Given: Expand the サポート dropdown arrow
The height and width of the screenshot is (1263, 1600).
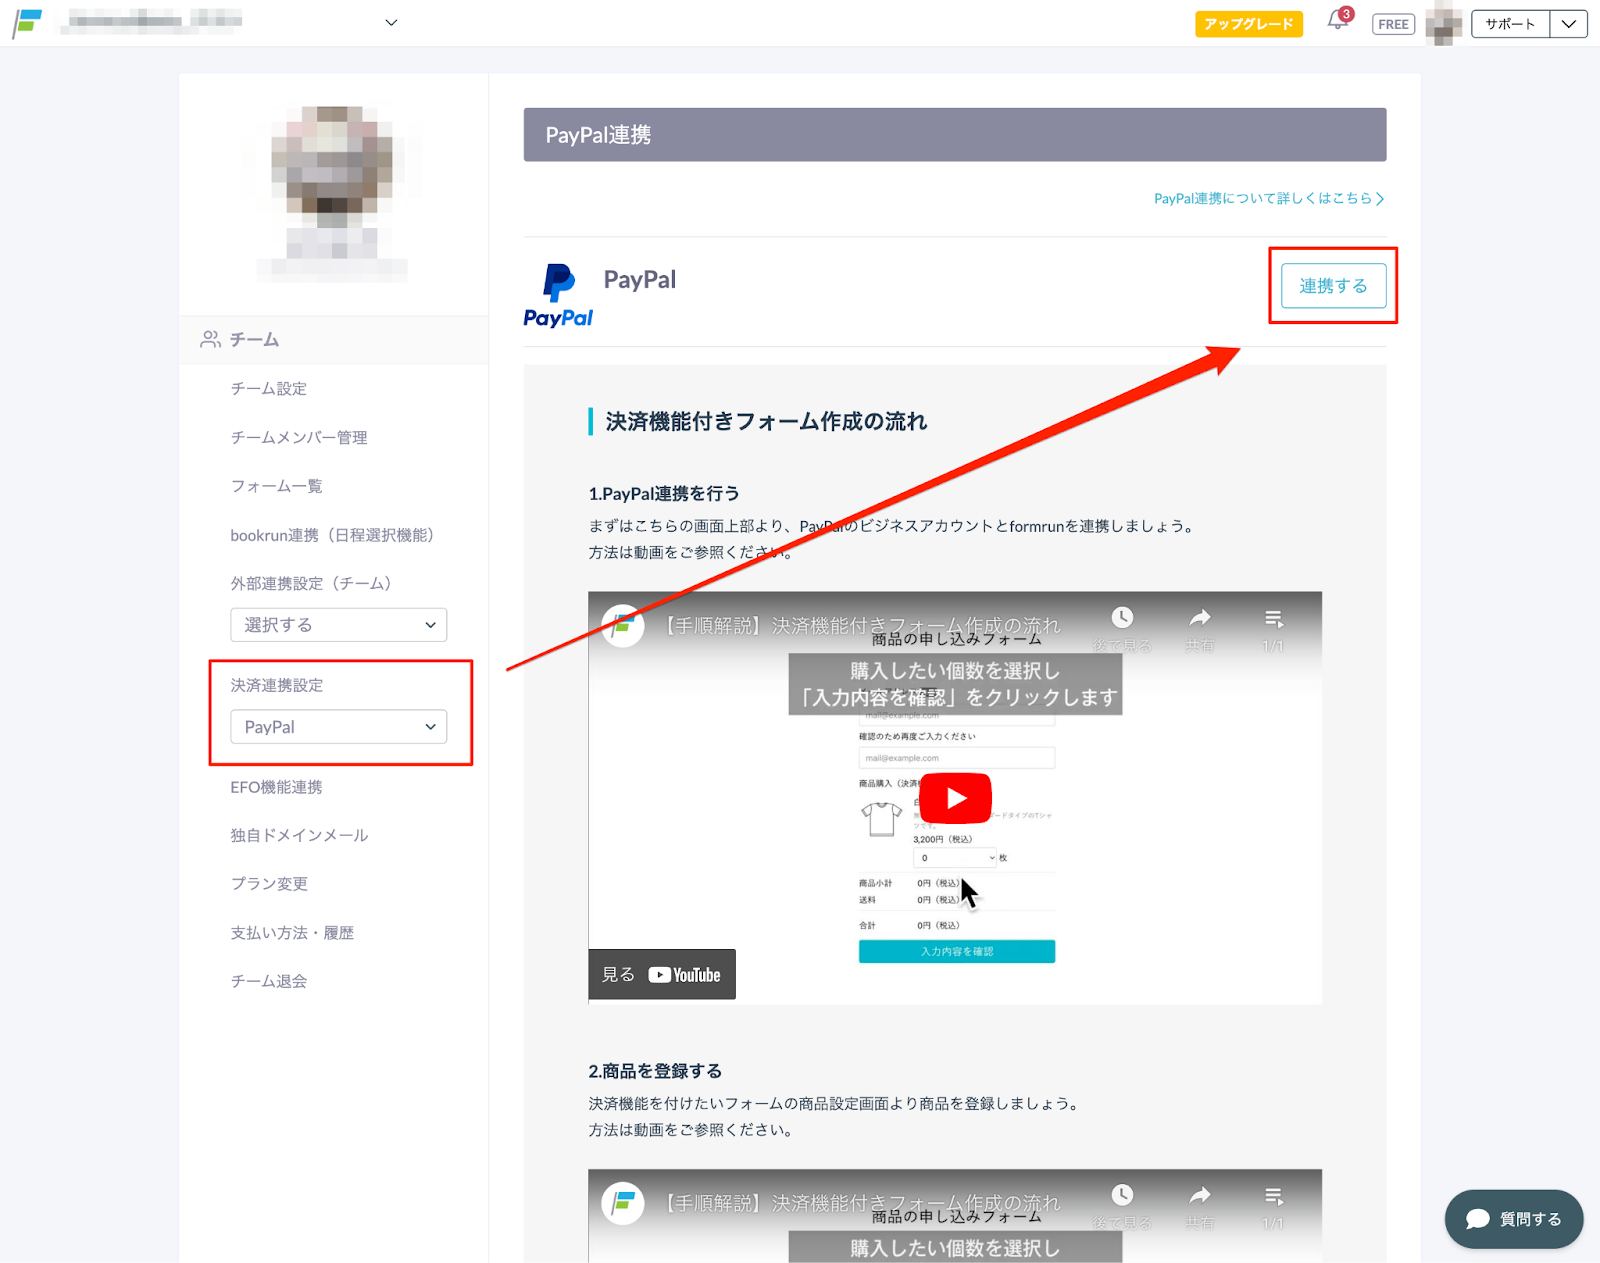Looking at the screenshot, I should tap(1568, 24).
